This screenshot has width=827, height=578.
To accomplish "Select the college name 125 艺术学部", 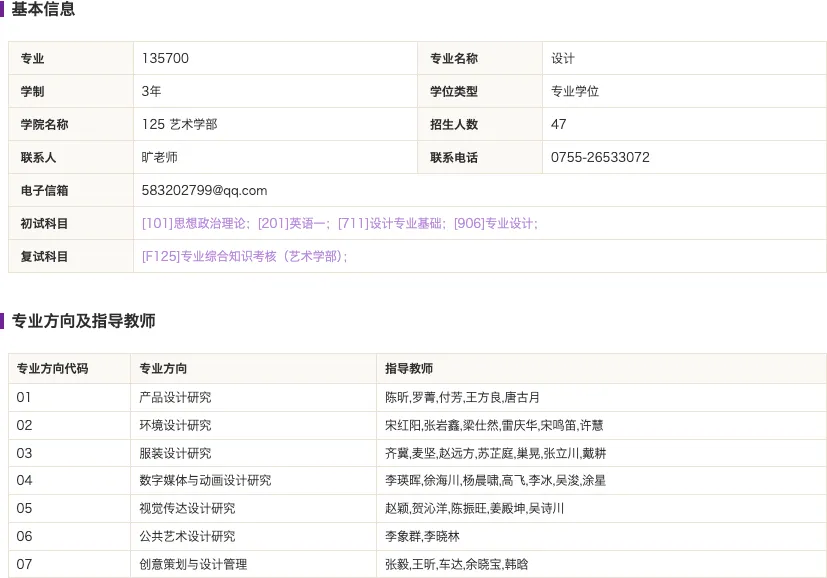I will coord(179,124).
